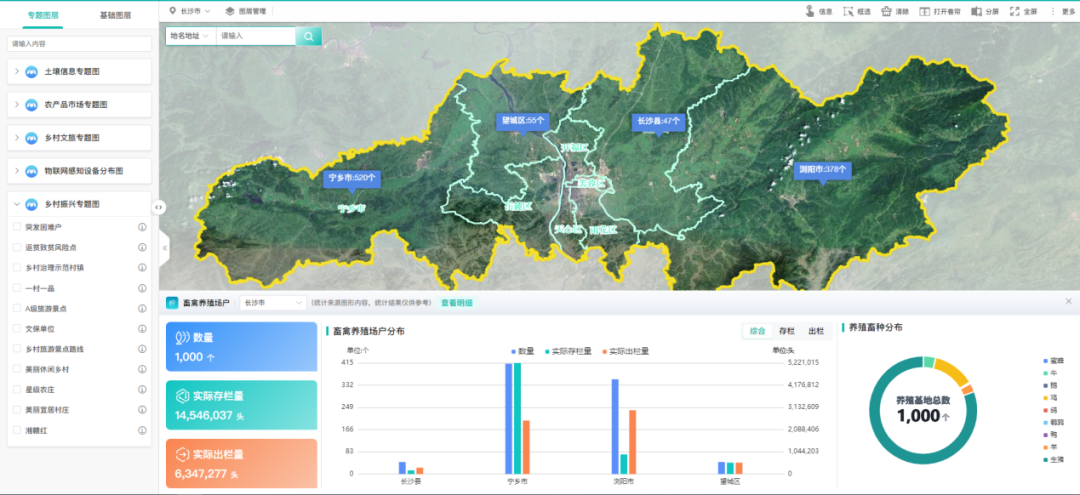Click the 清除 clear tool
This screenshot has height=495, width=1080.
886,11
